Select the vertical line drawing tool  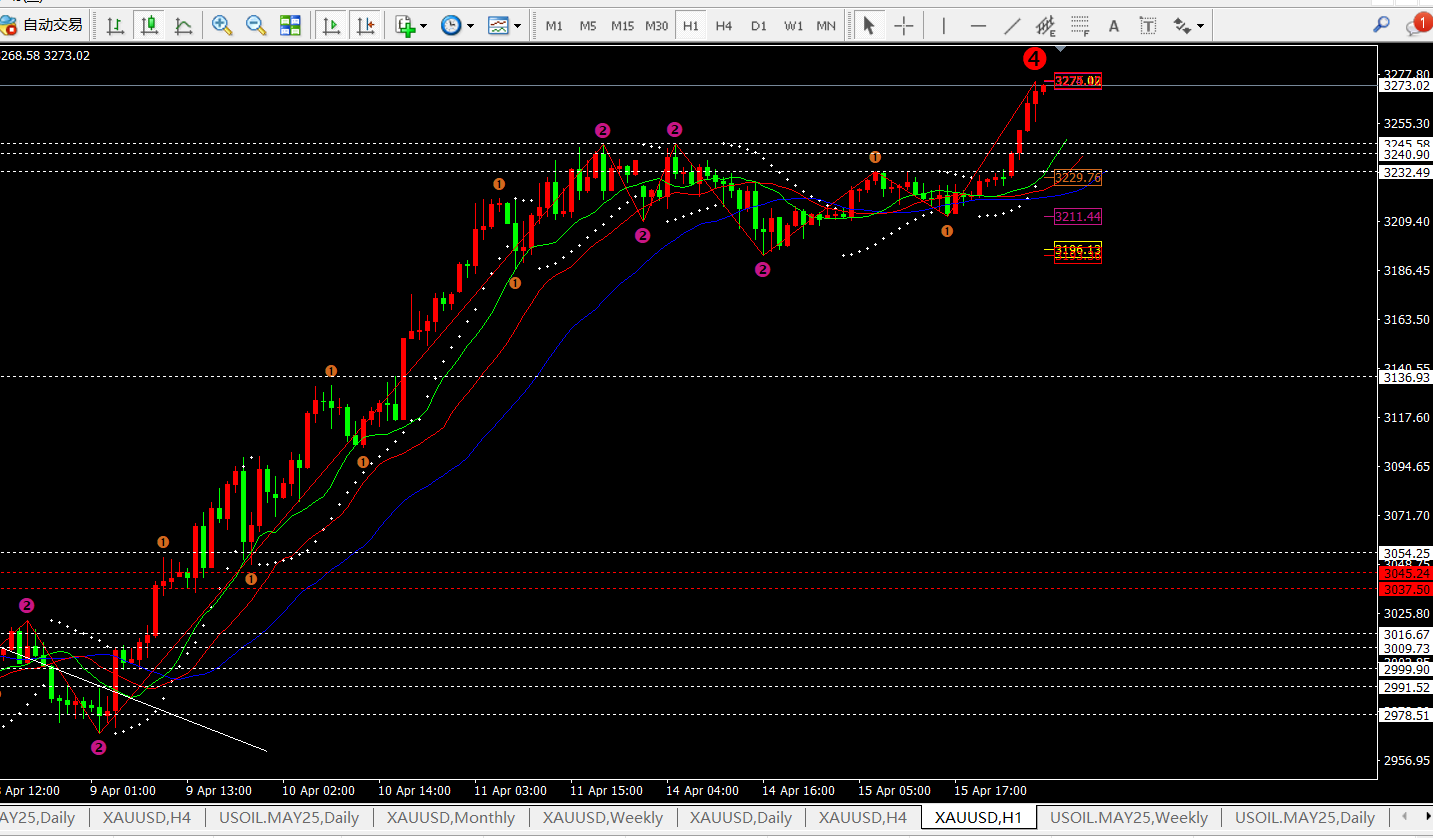pyautogui.click(x=943, y=25)
